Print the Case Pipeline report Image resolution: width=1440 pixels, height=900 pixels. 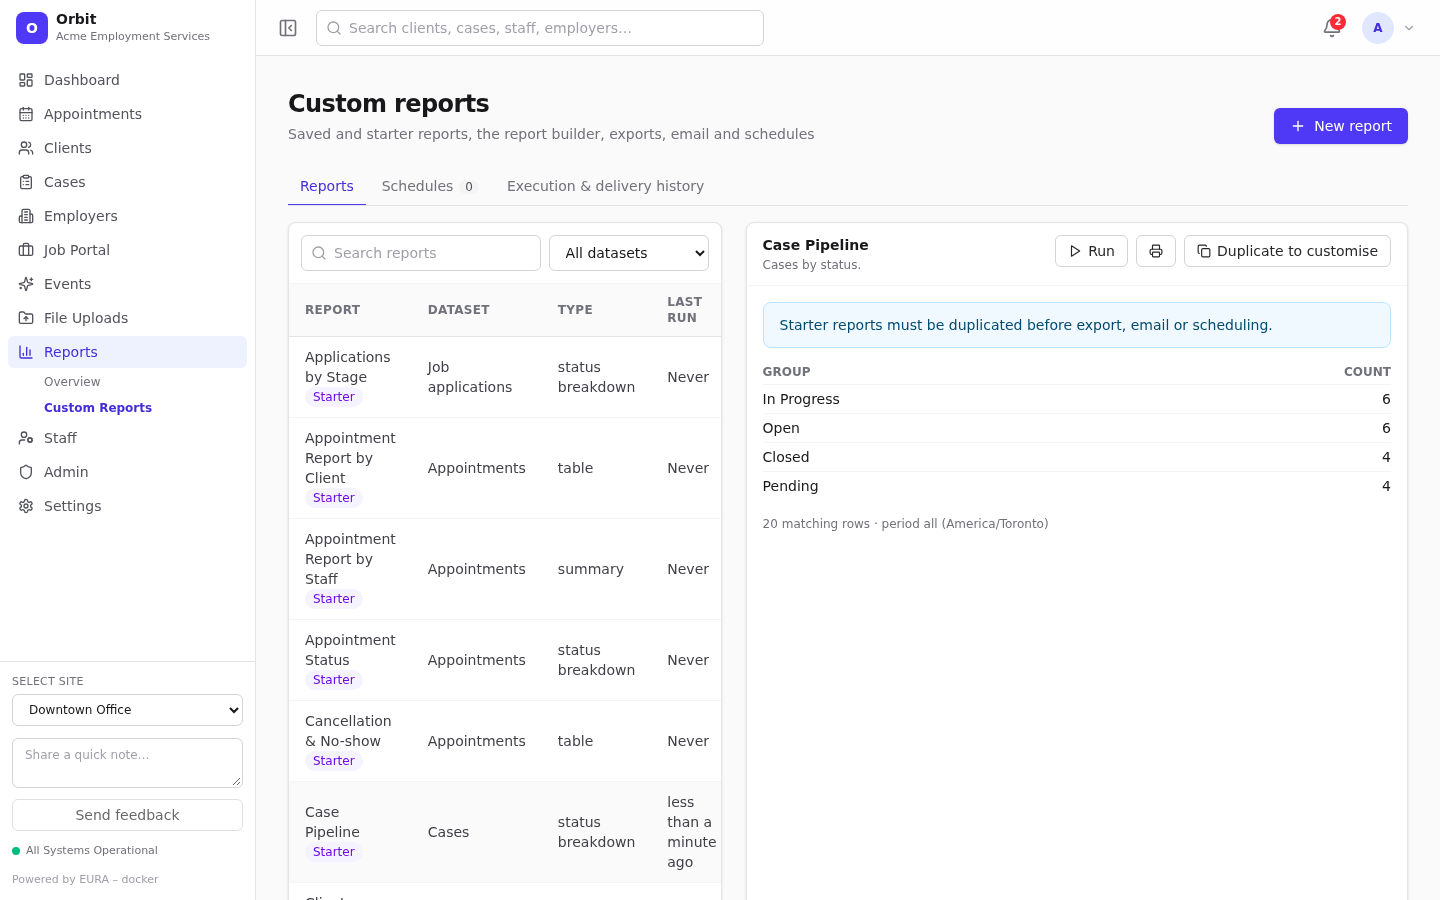(1156, 251)
